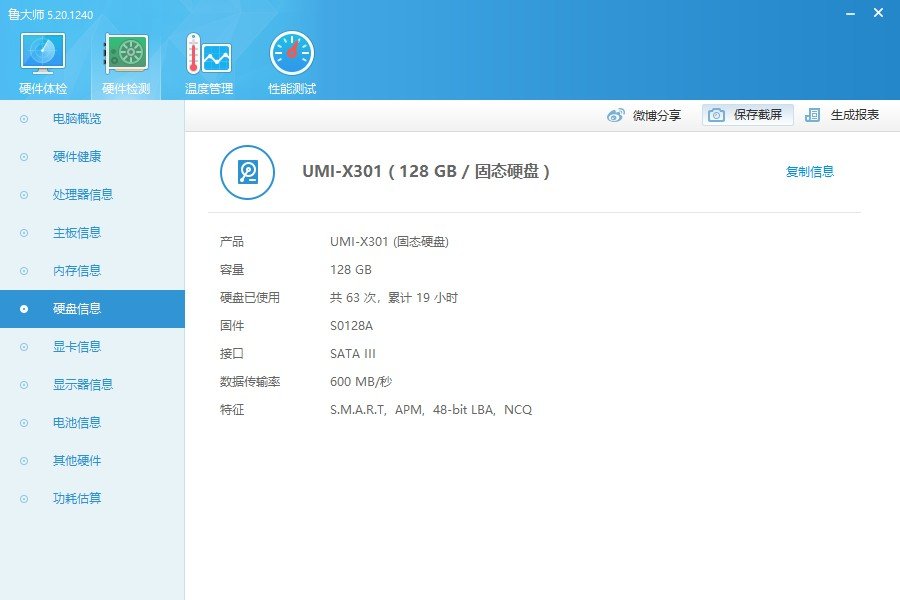Click the 数据传输率 field label
This screenshot has width=900, height=600.
[x=250, y=382]
